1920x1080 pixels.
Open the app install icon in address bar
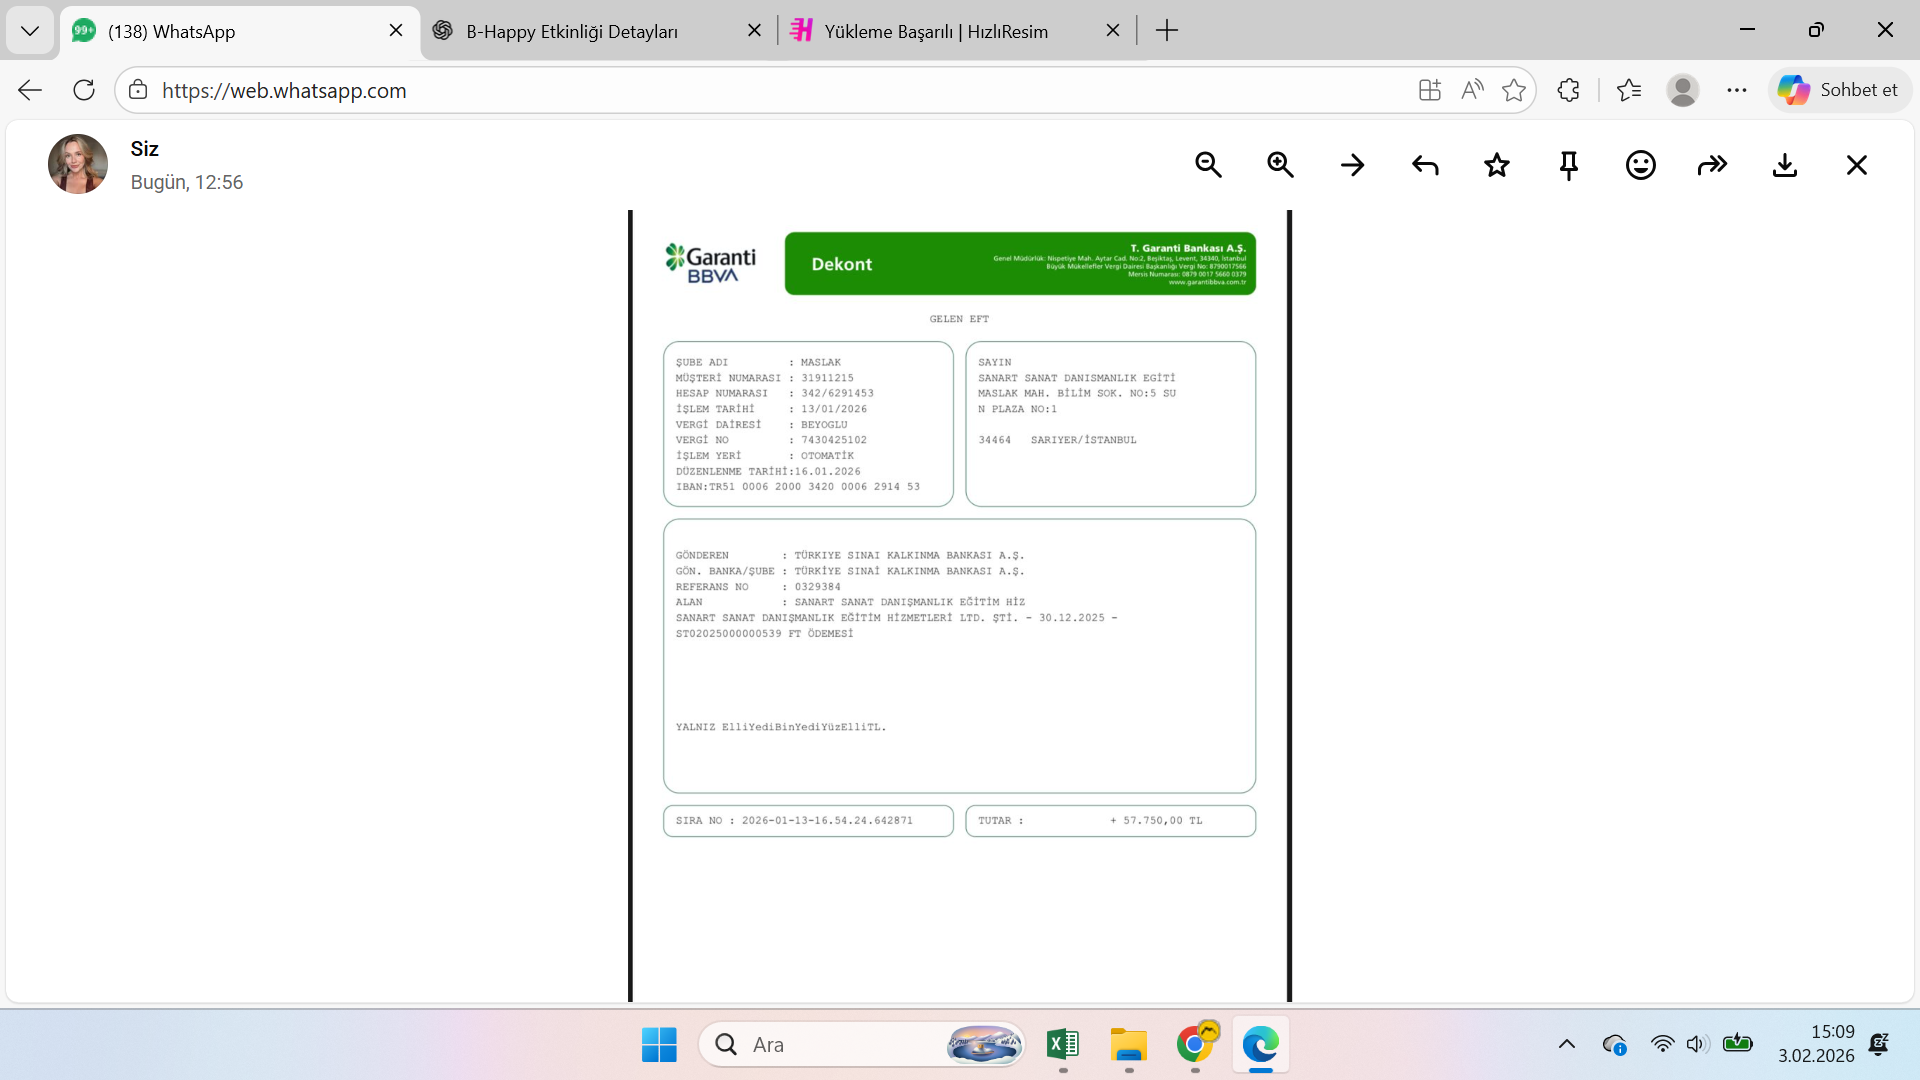tap(1430, 90)
